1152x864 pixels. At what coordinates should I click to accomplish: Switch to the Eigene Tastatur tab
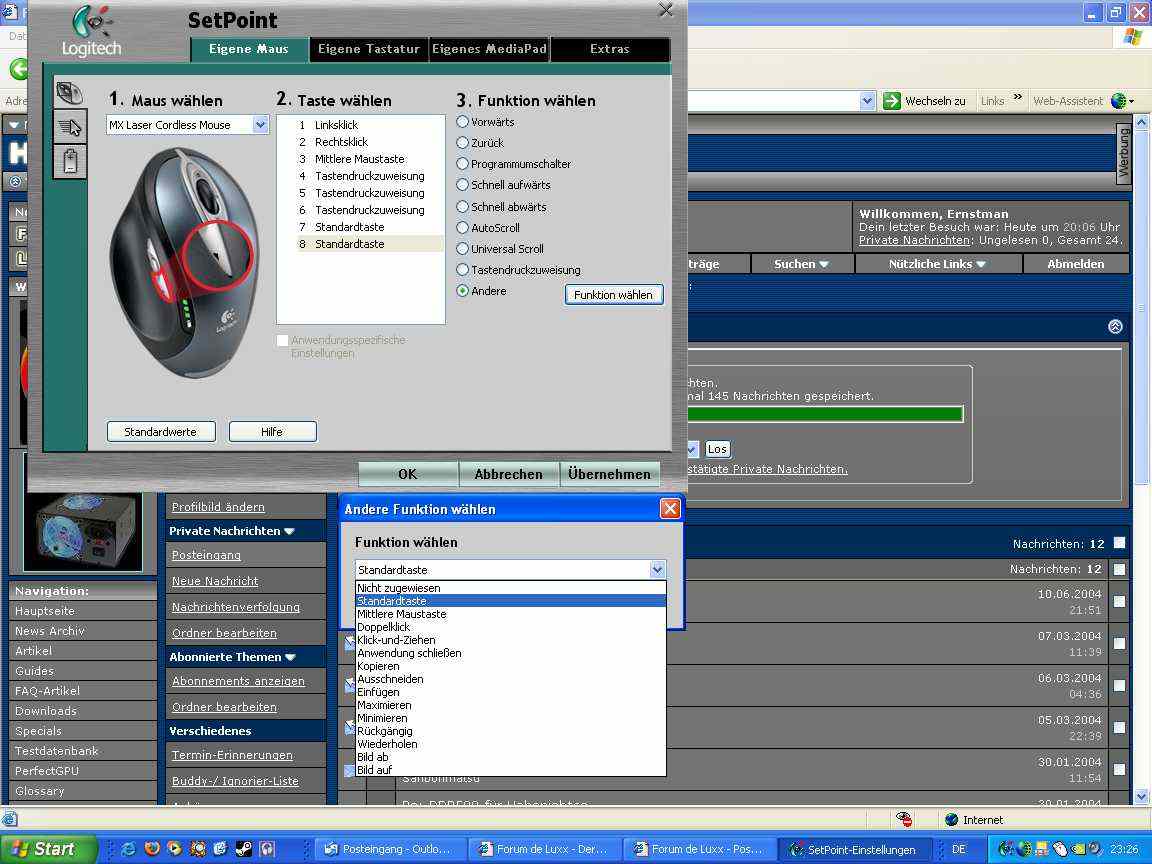point(369,49)
